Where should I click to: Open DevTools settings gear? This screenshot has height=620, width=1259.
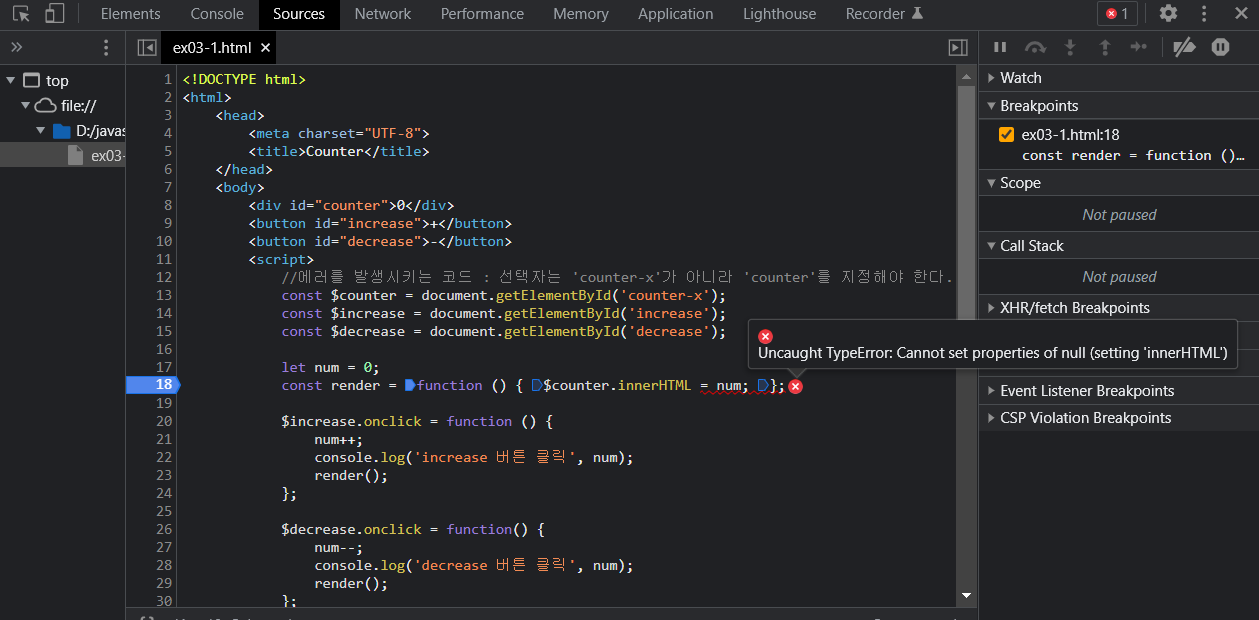click(1168, 14)
